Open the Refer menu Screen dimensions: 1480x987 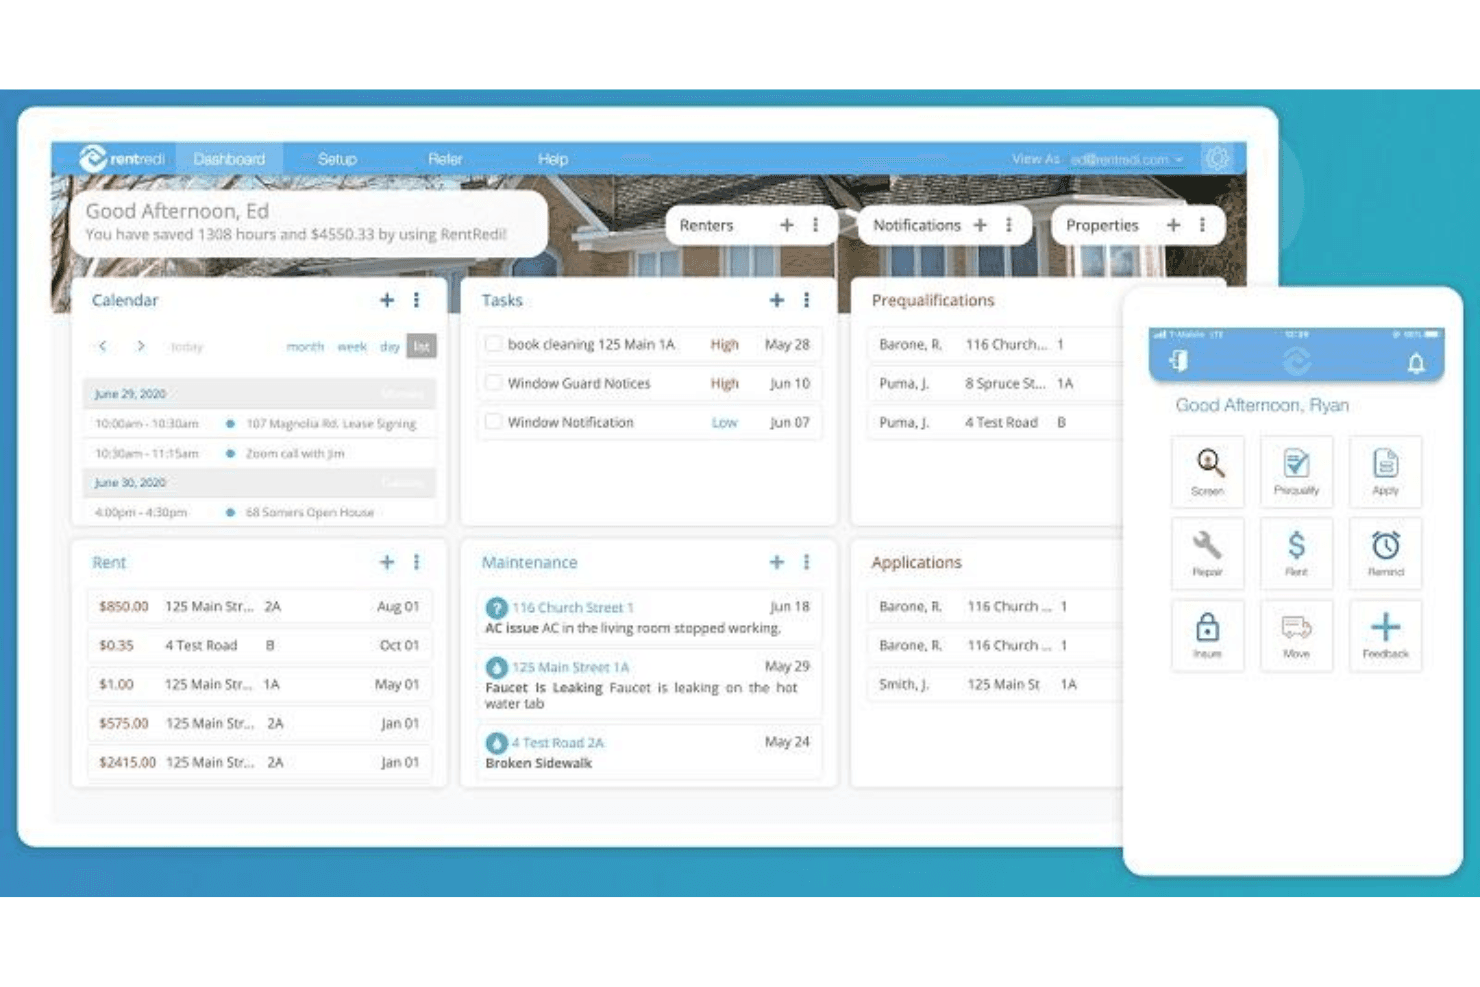445,159
